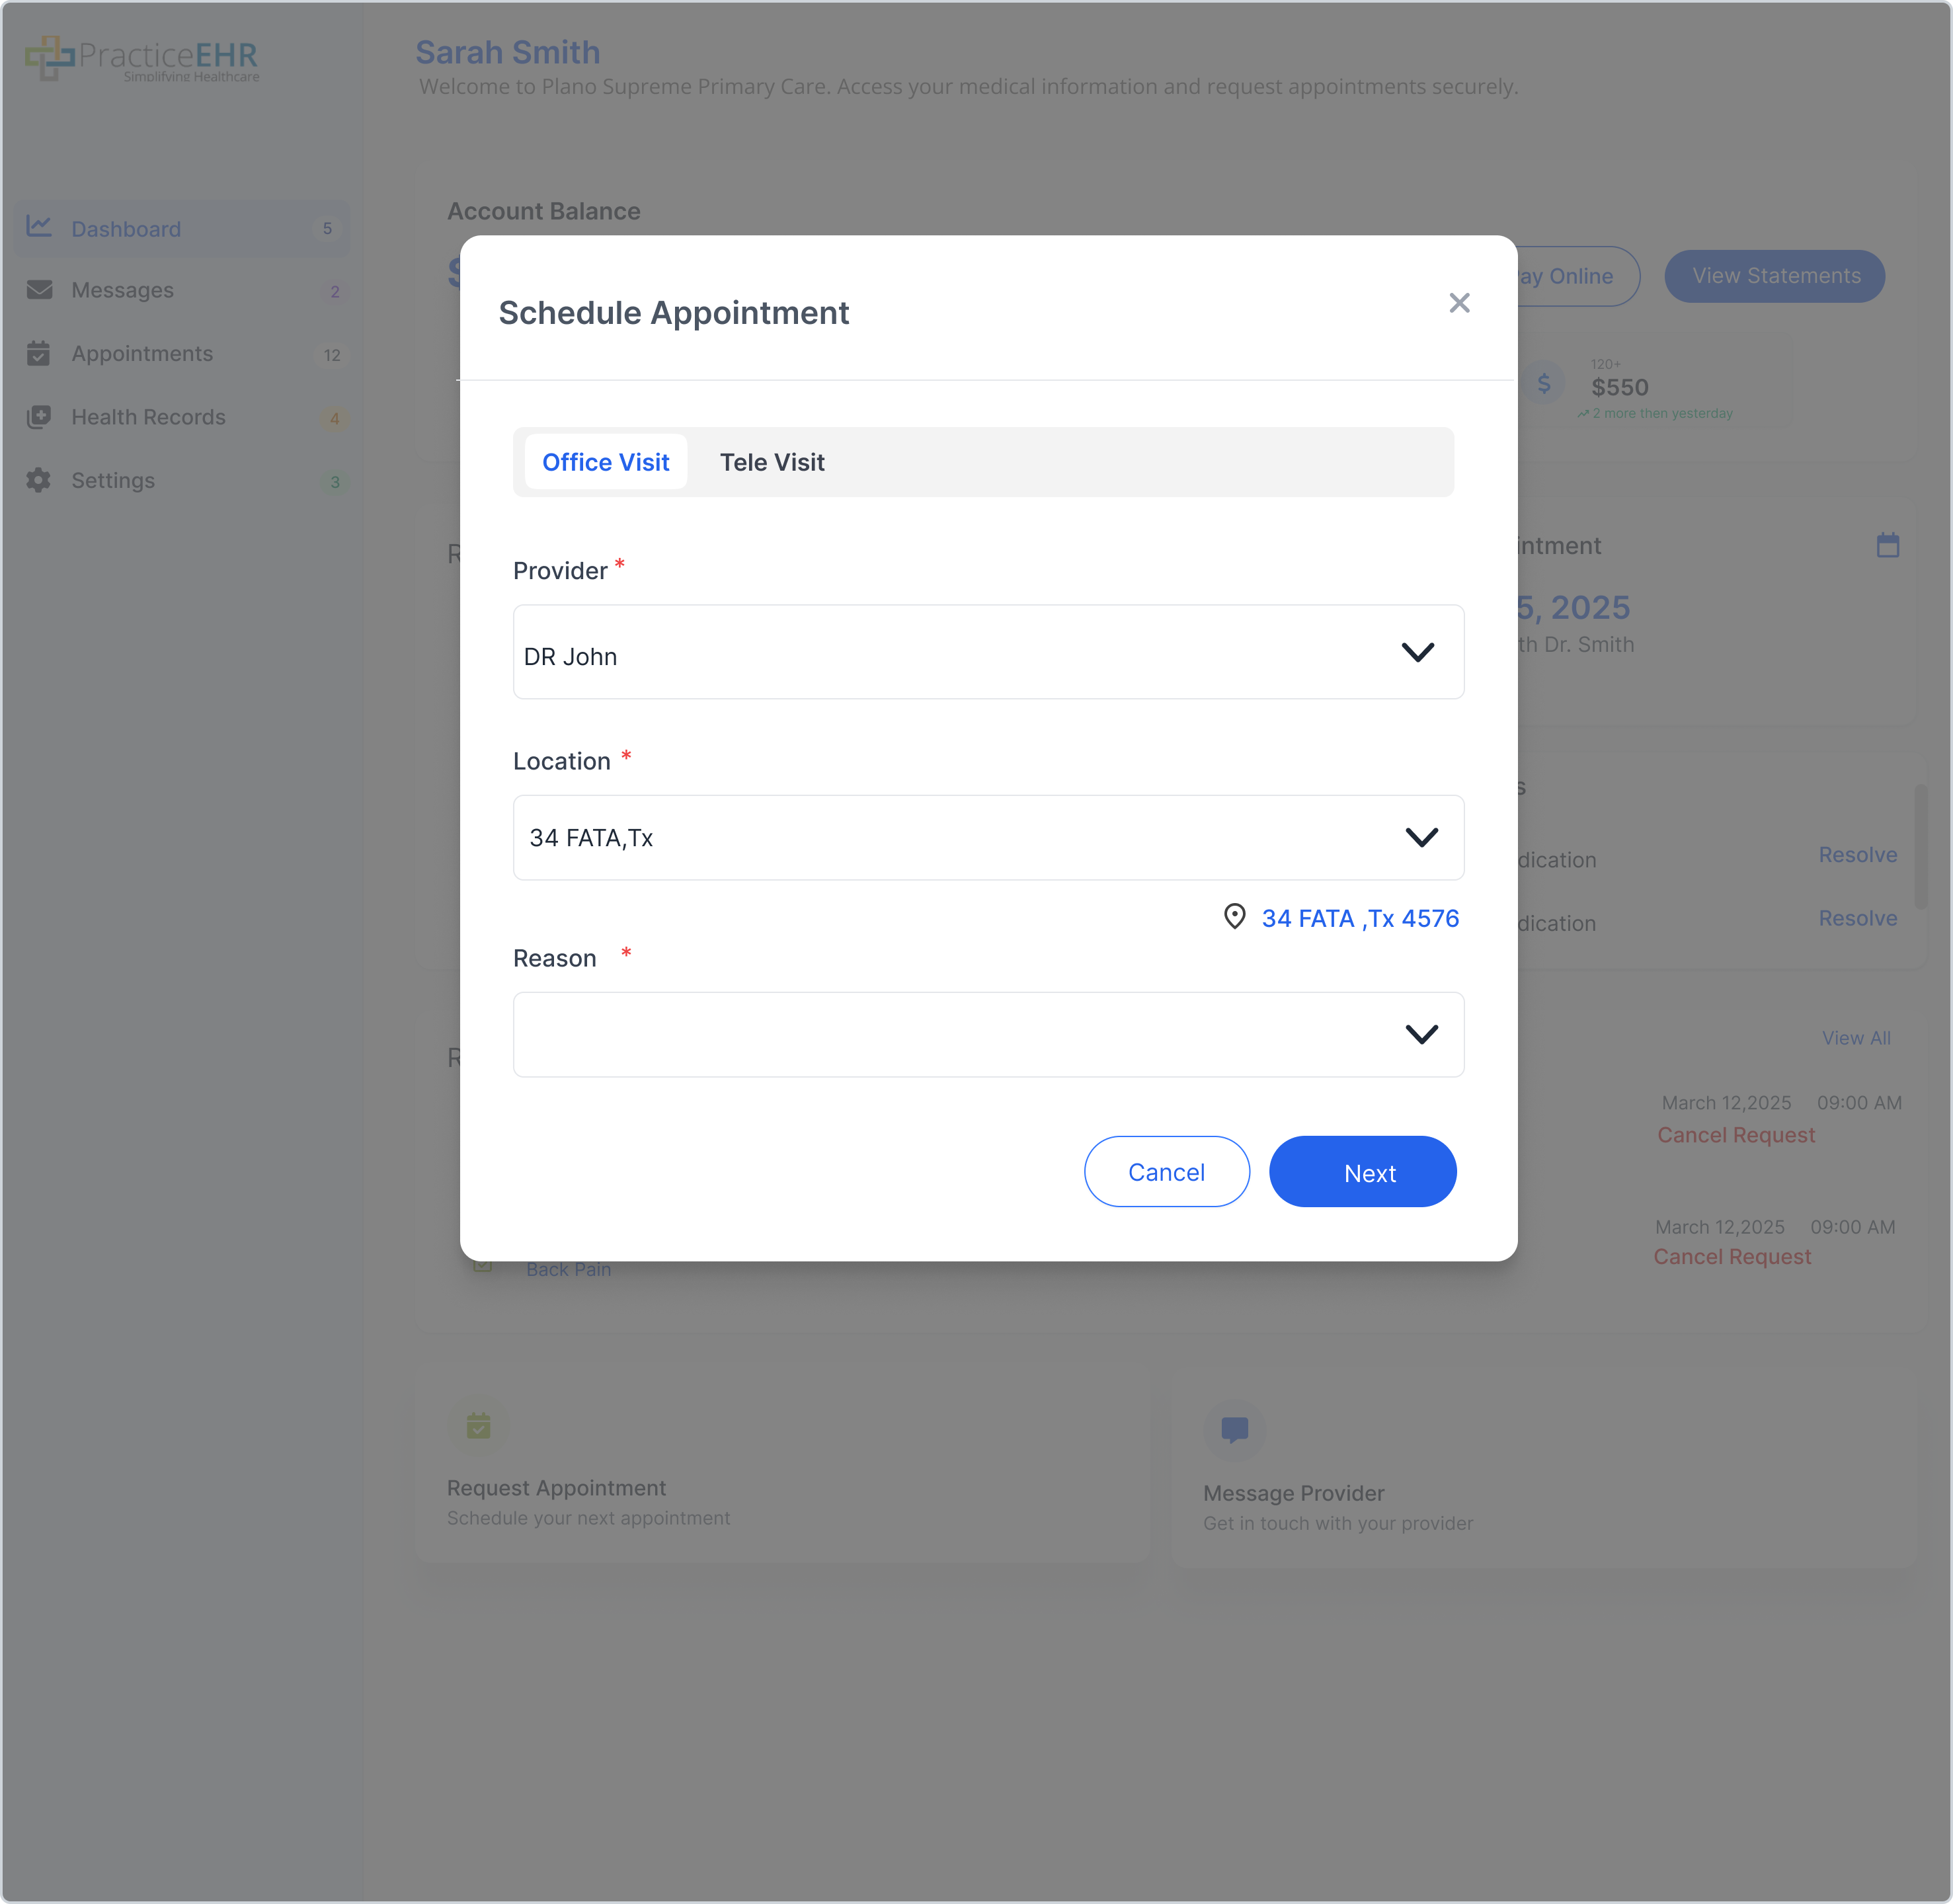Screen dimensions: 1953x1904
Task: Open Messages via the envelope icon
Action: [39, 289]
